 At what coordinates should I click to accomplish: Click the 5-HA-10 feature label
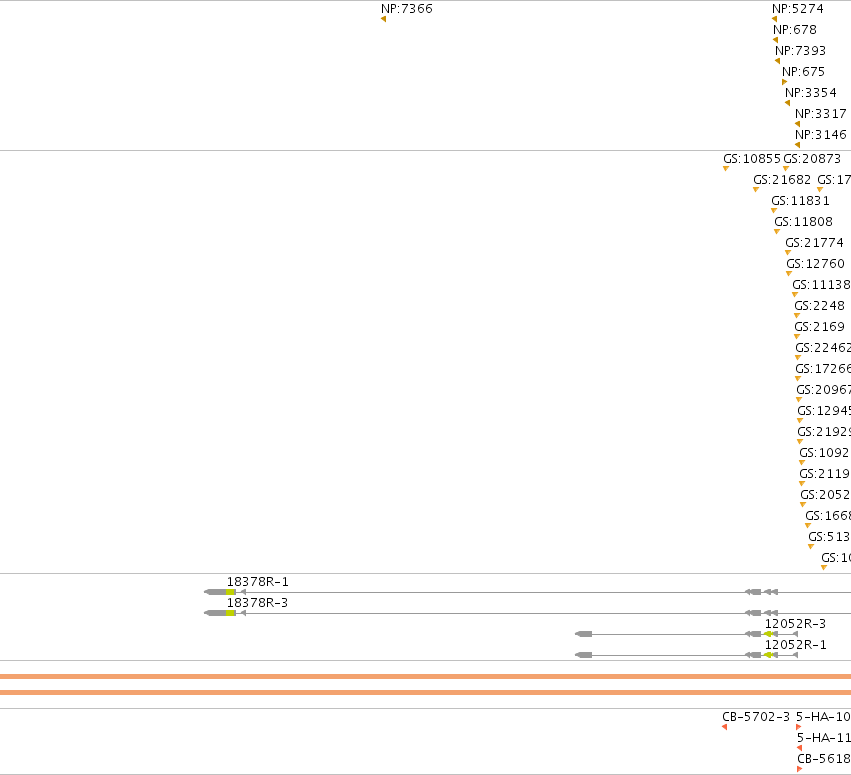pos(823,717)
